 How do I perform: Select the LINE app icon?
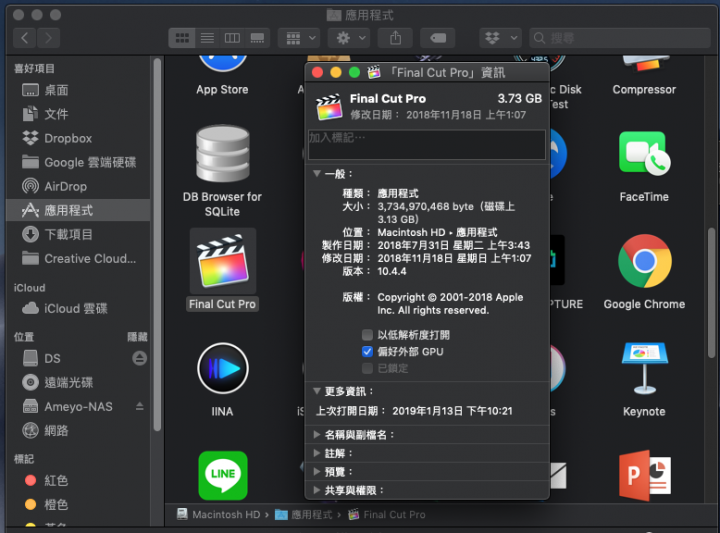[223, 476]
